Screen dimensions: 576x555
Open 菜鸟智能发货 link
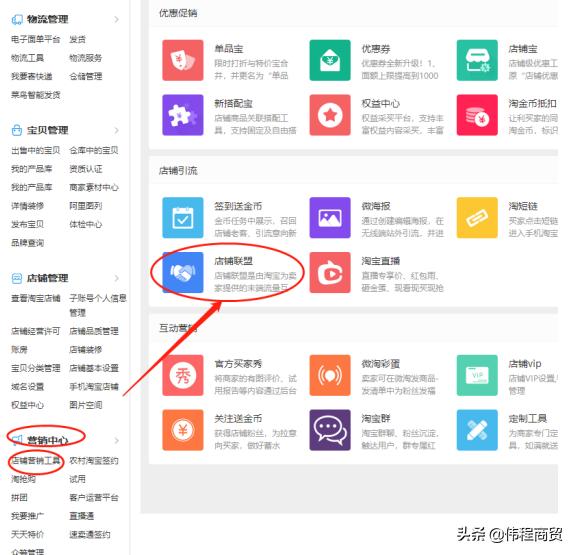click(36, 95)
